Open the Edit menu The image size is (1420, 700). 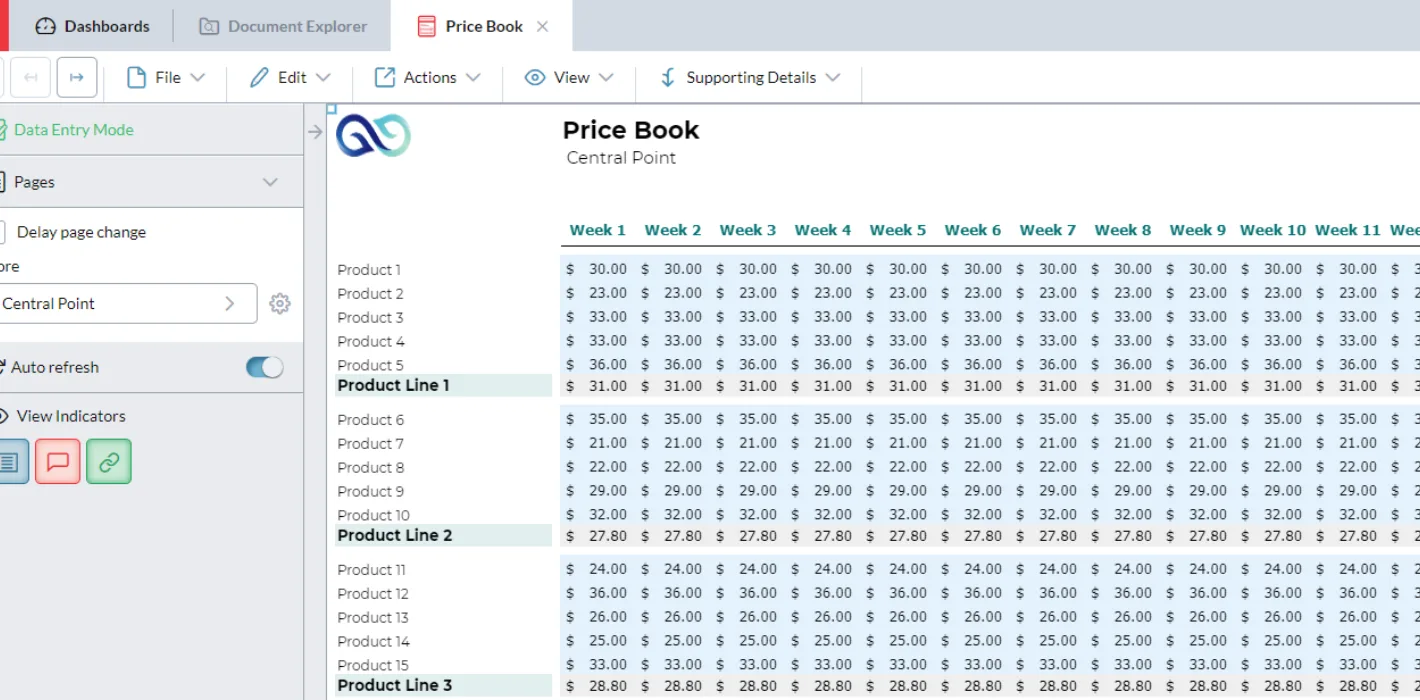(290, 77)
